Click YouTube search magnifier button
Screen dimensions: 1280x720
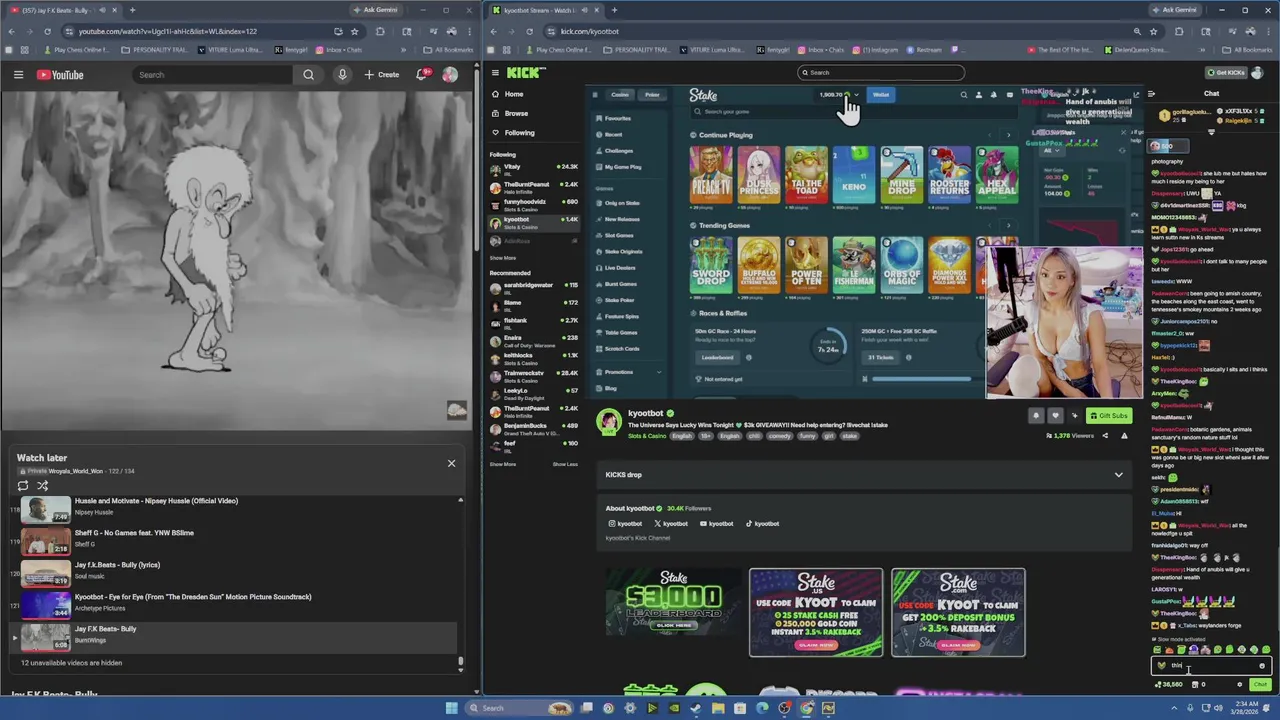308,75
